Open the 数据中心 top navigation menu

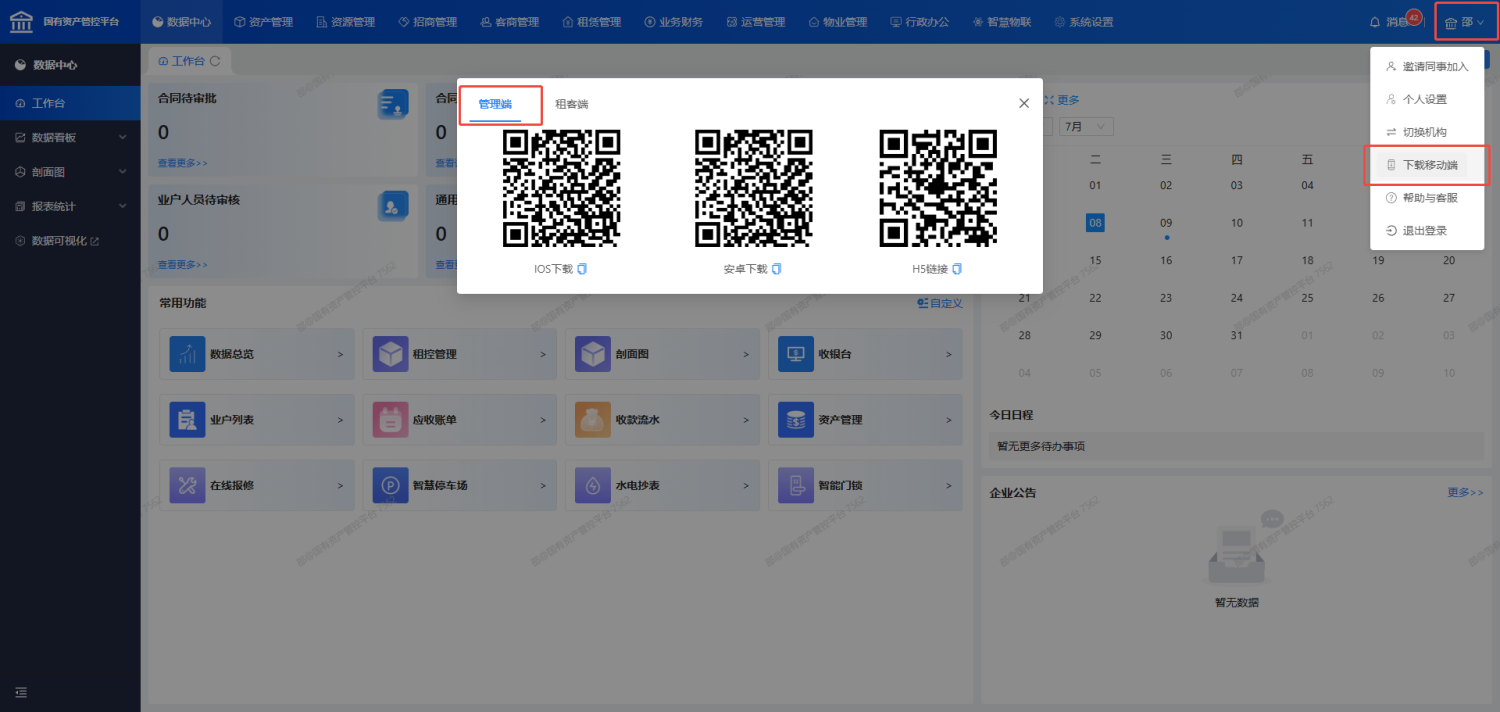(182, 22)
